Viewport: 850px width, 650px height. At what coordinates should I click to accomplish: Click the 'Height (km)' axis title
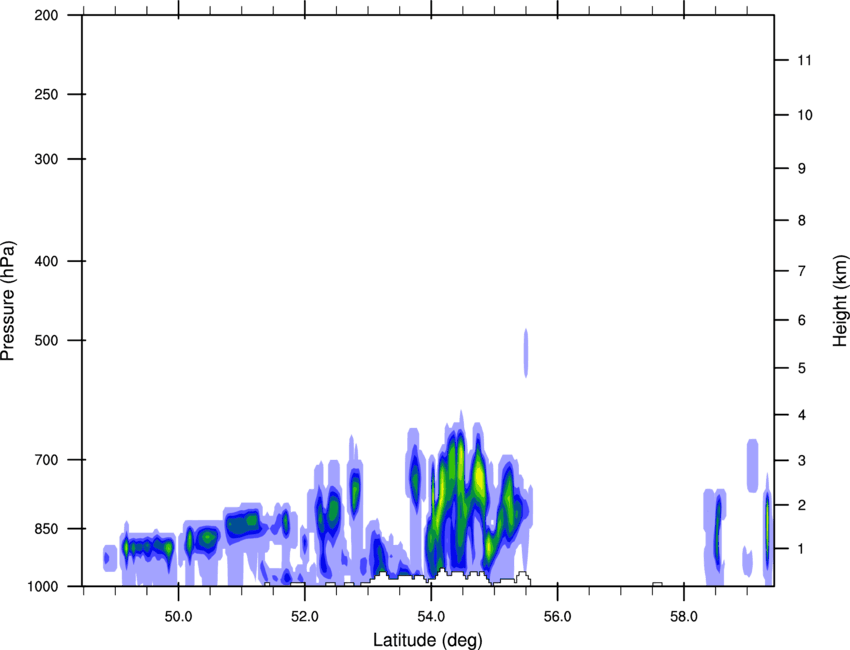coord(840,300)
